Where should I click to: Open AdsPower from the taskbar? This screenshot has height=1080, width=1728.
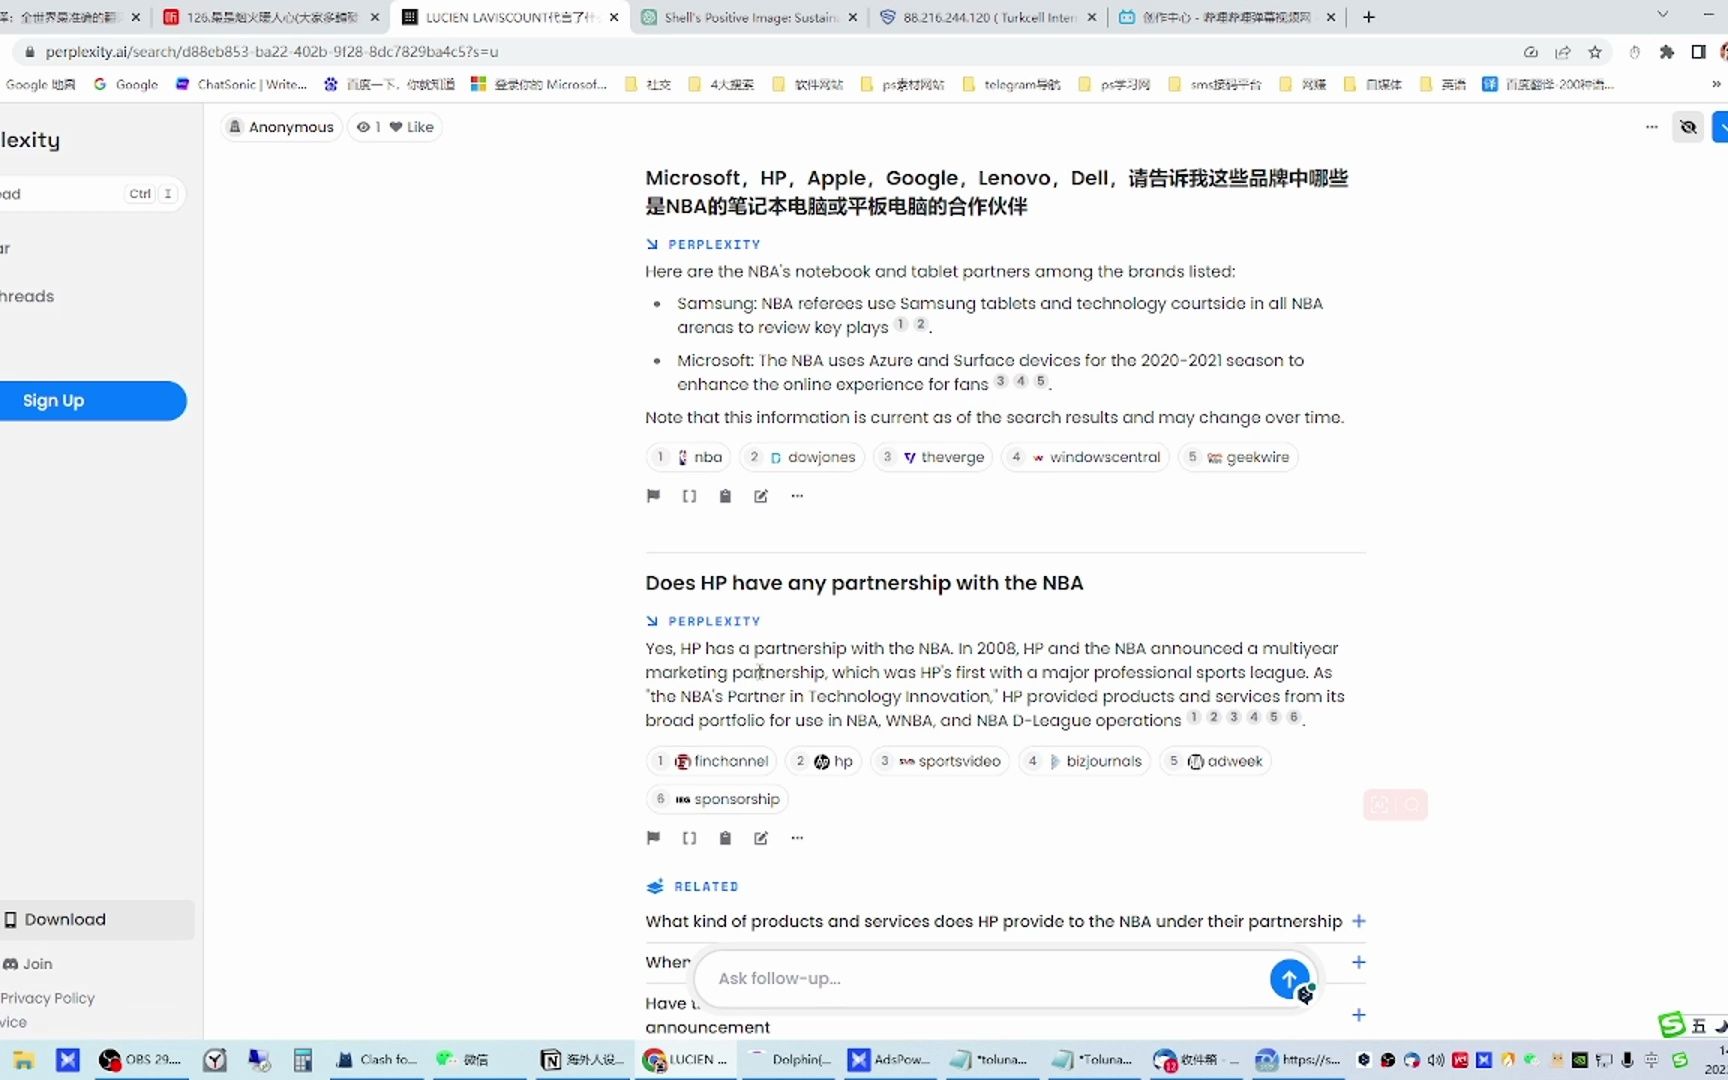889,1060
